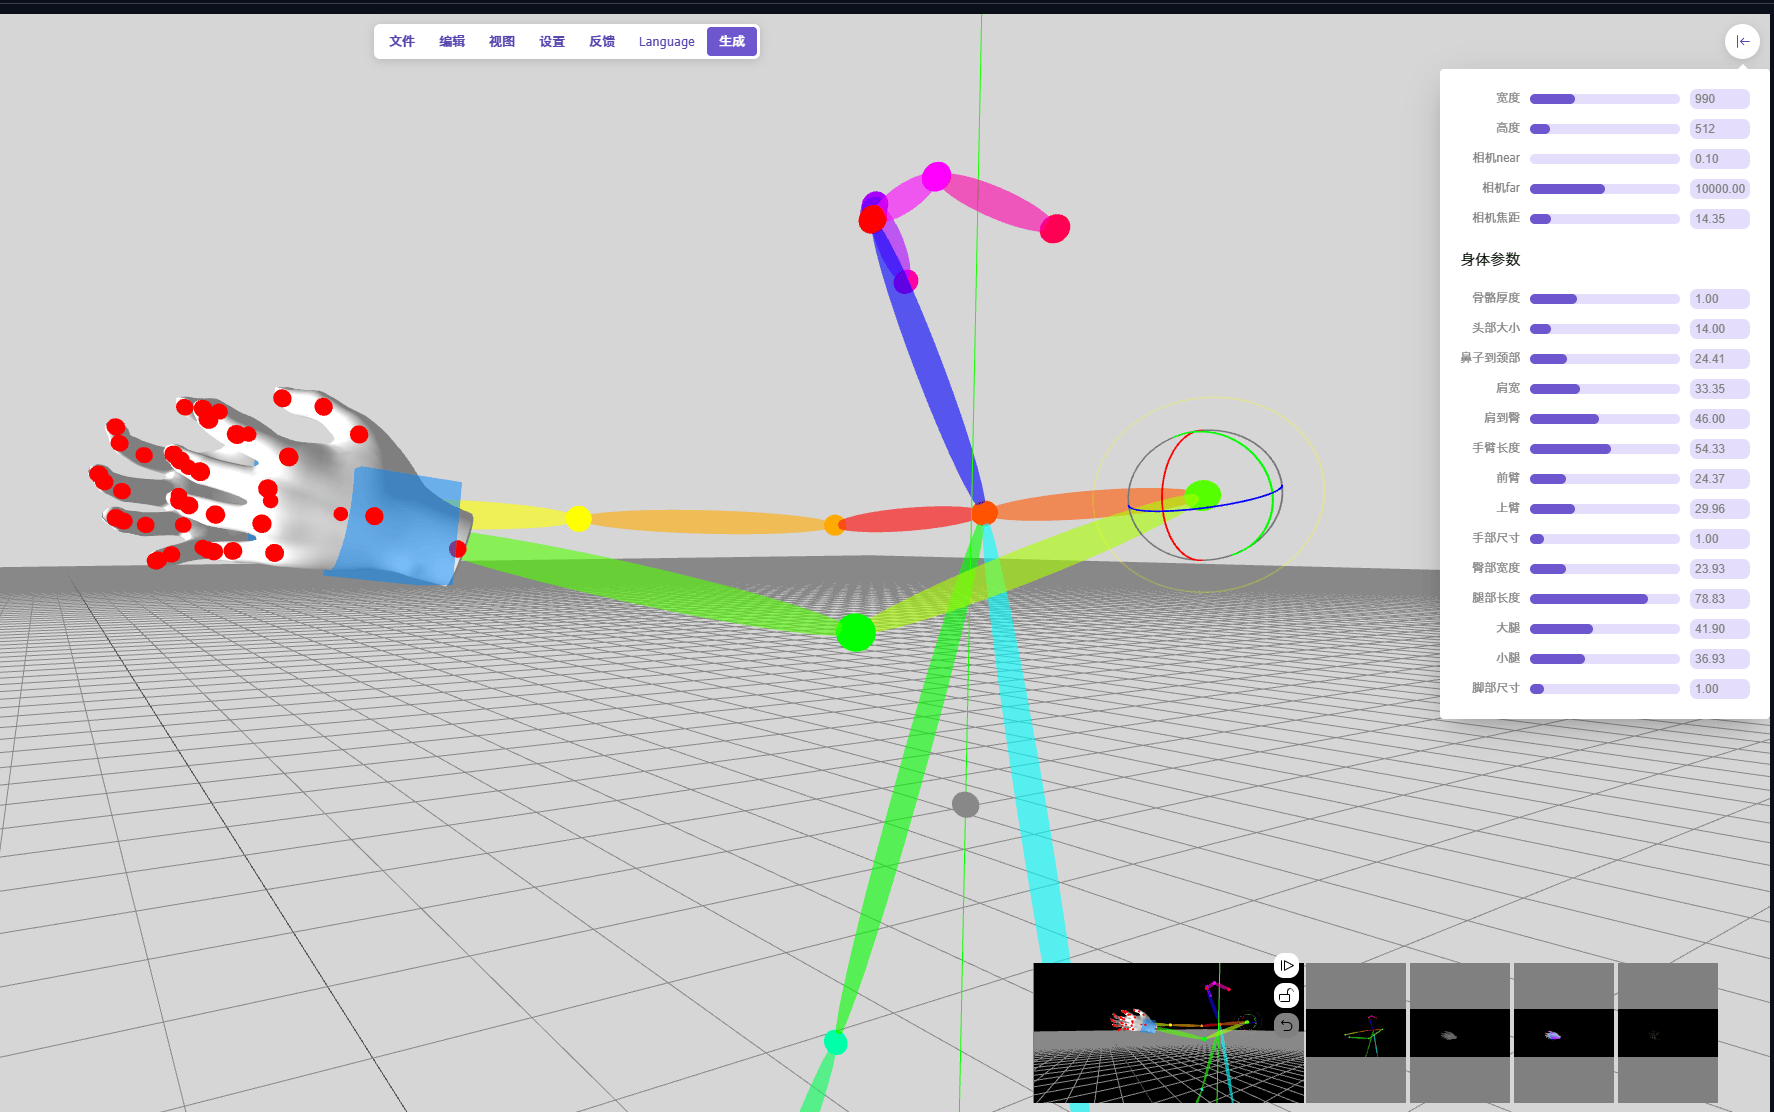The width and height of the screenshot is (1774, 1112).
Task: Click the run preview icon above camera thumbnail
Action: coord(1287,966)
